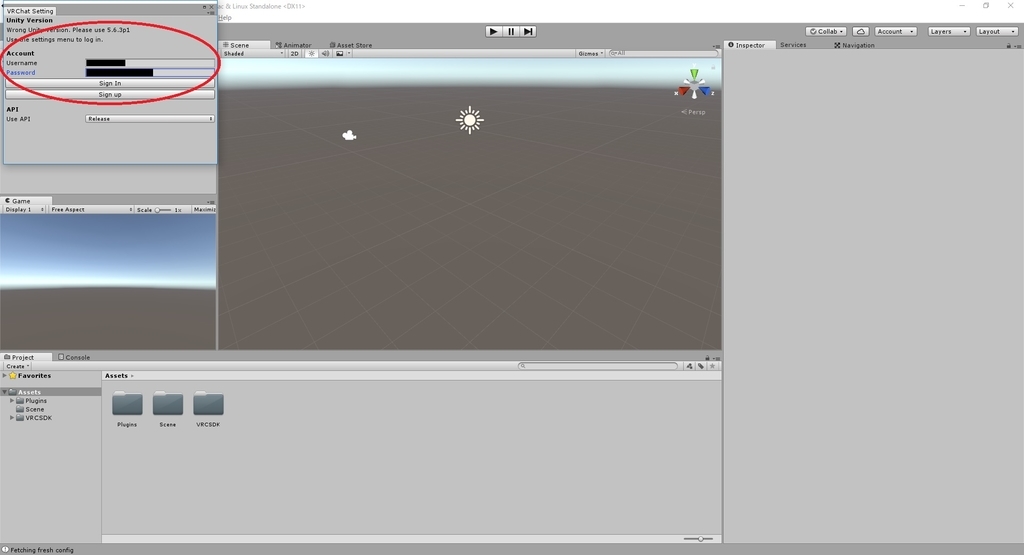Open the Display 1 dropdown in Game view
This screenshot has width=1024, height=555.
tap(24, 210)
